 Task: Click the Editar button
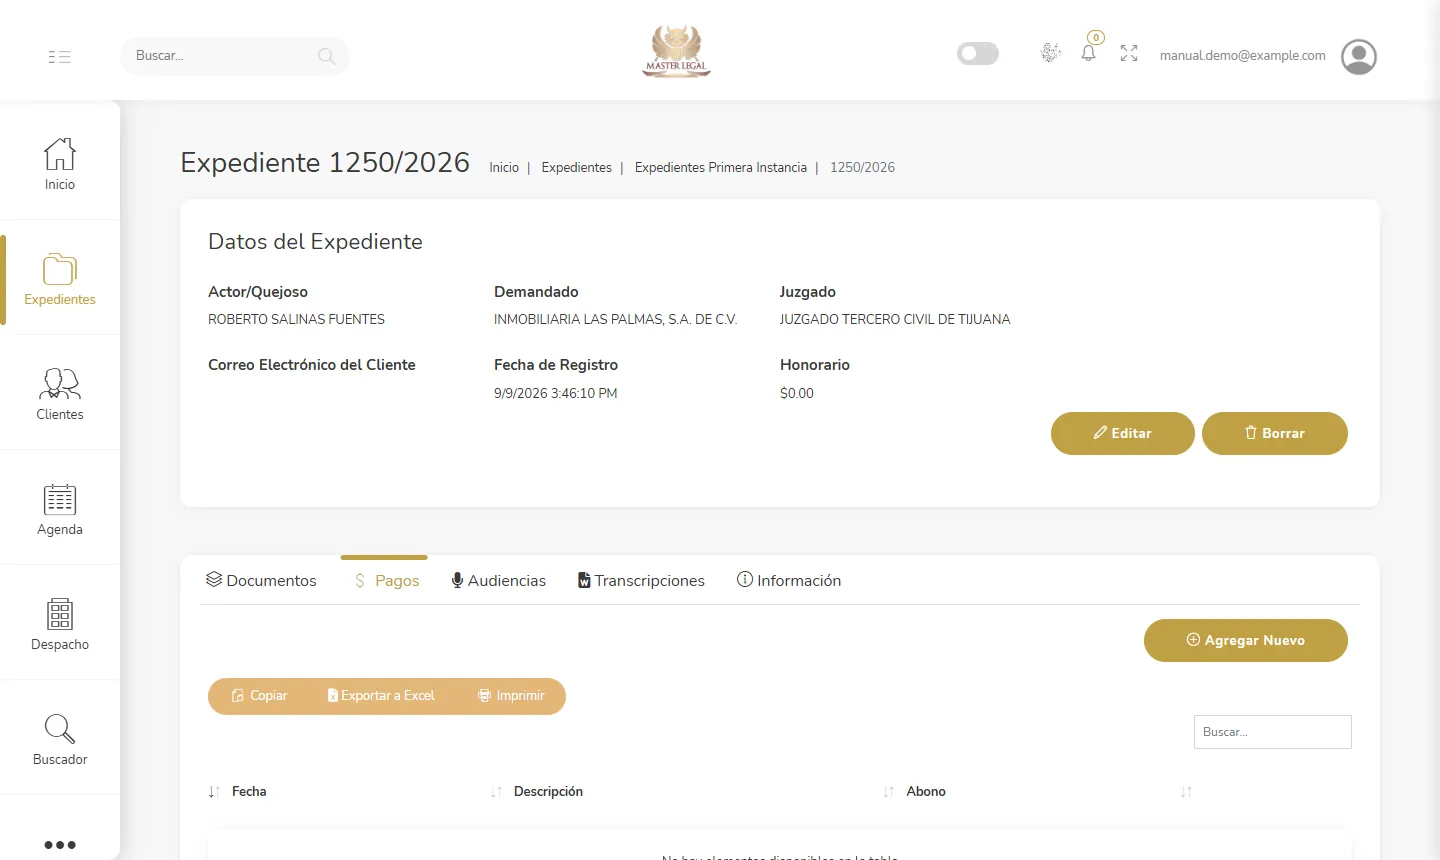[1123, 433]
